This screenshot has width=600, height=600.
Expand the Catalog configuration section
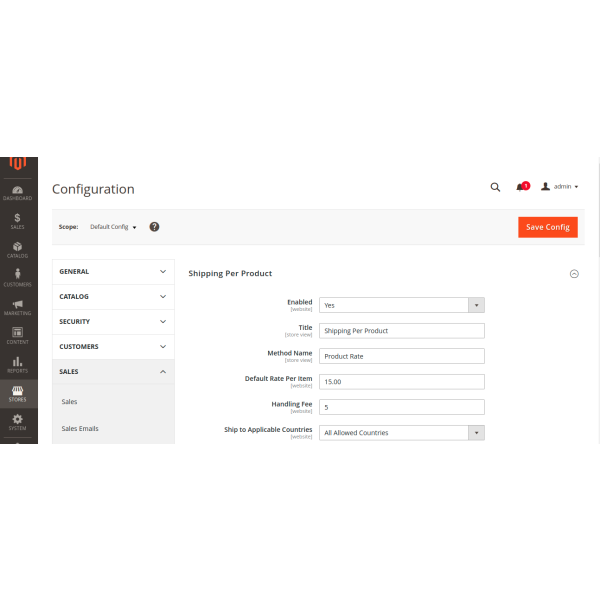pos(113,296)
